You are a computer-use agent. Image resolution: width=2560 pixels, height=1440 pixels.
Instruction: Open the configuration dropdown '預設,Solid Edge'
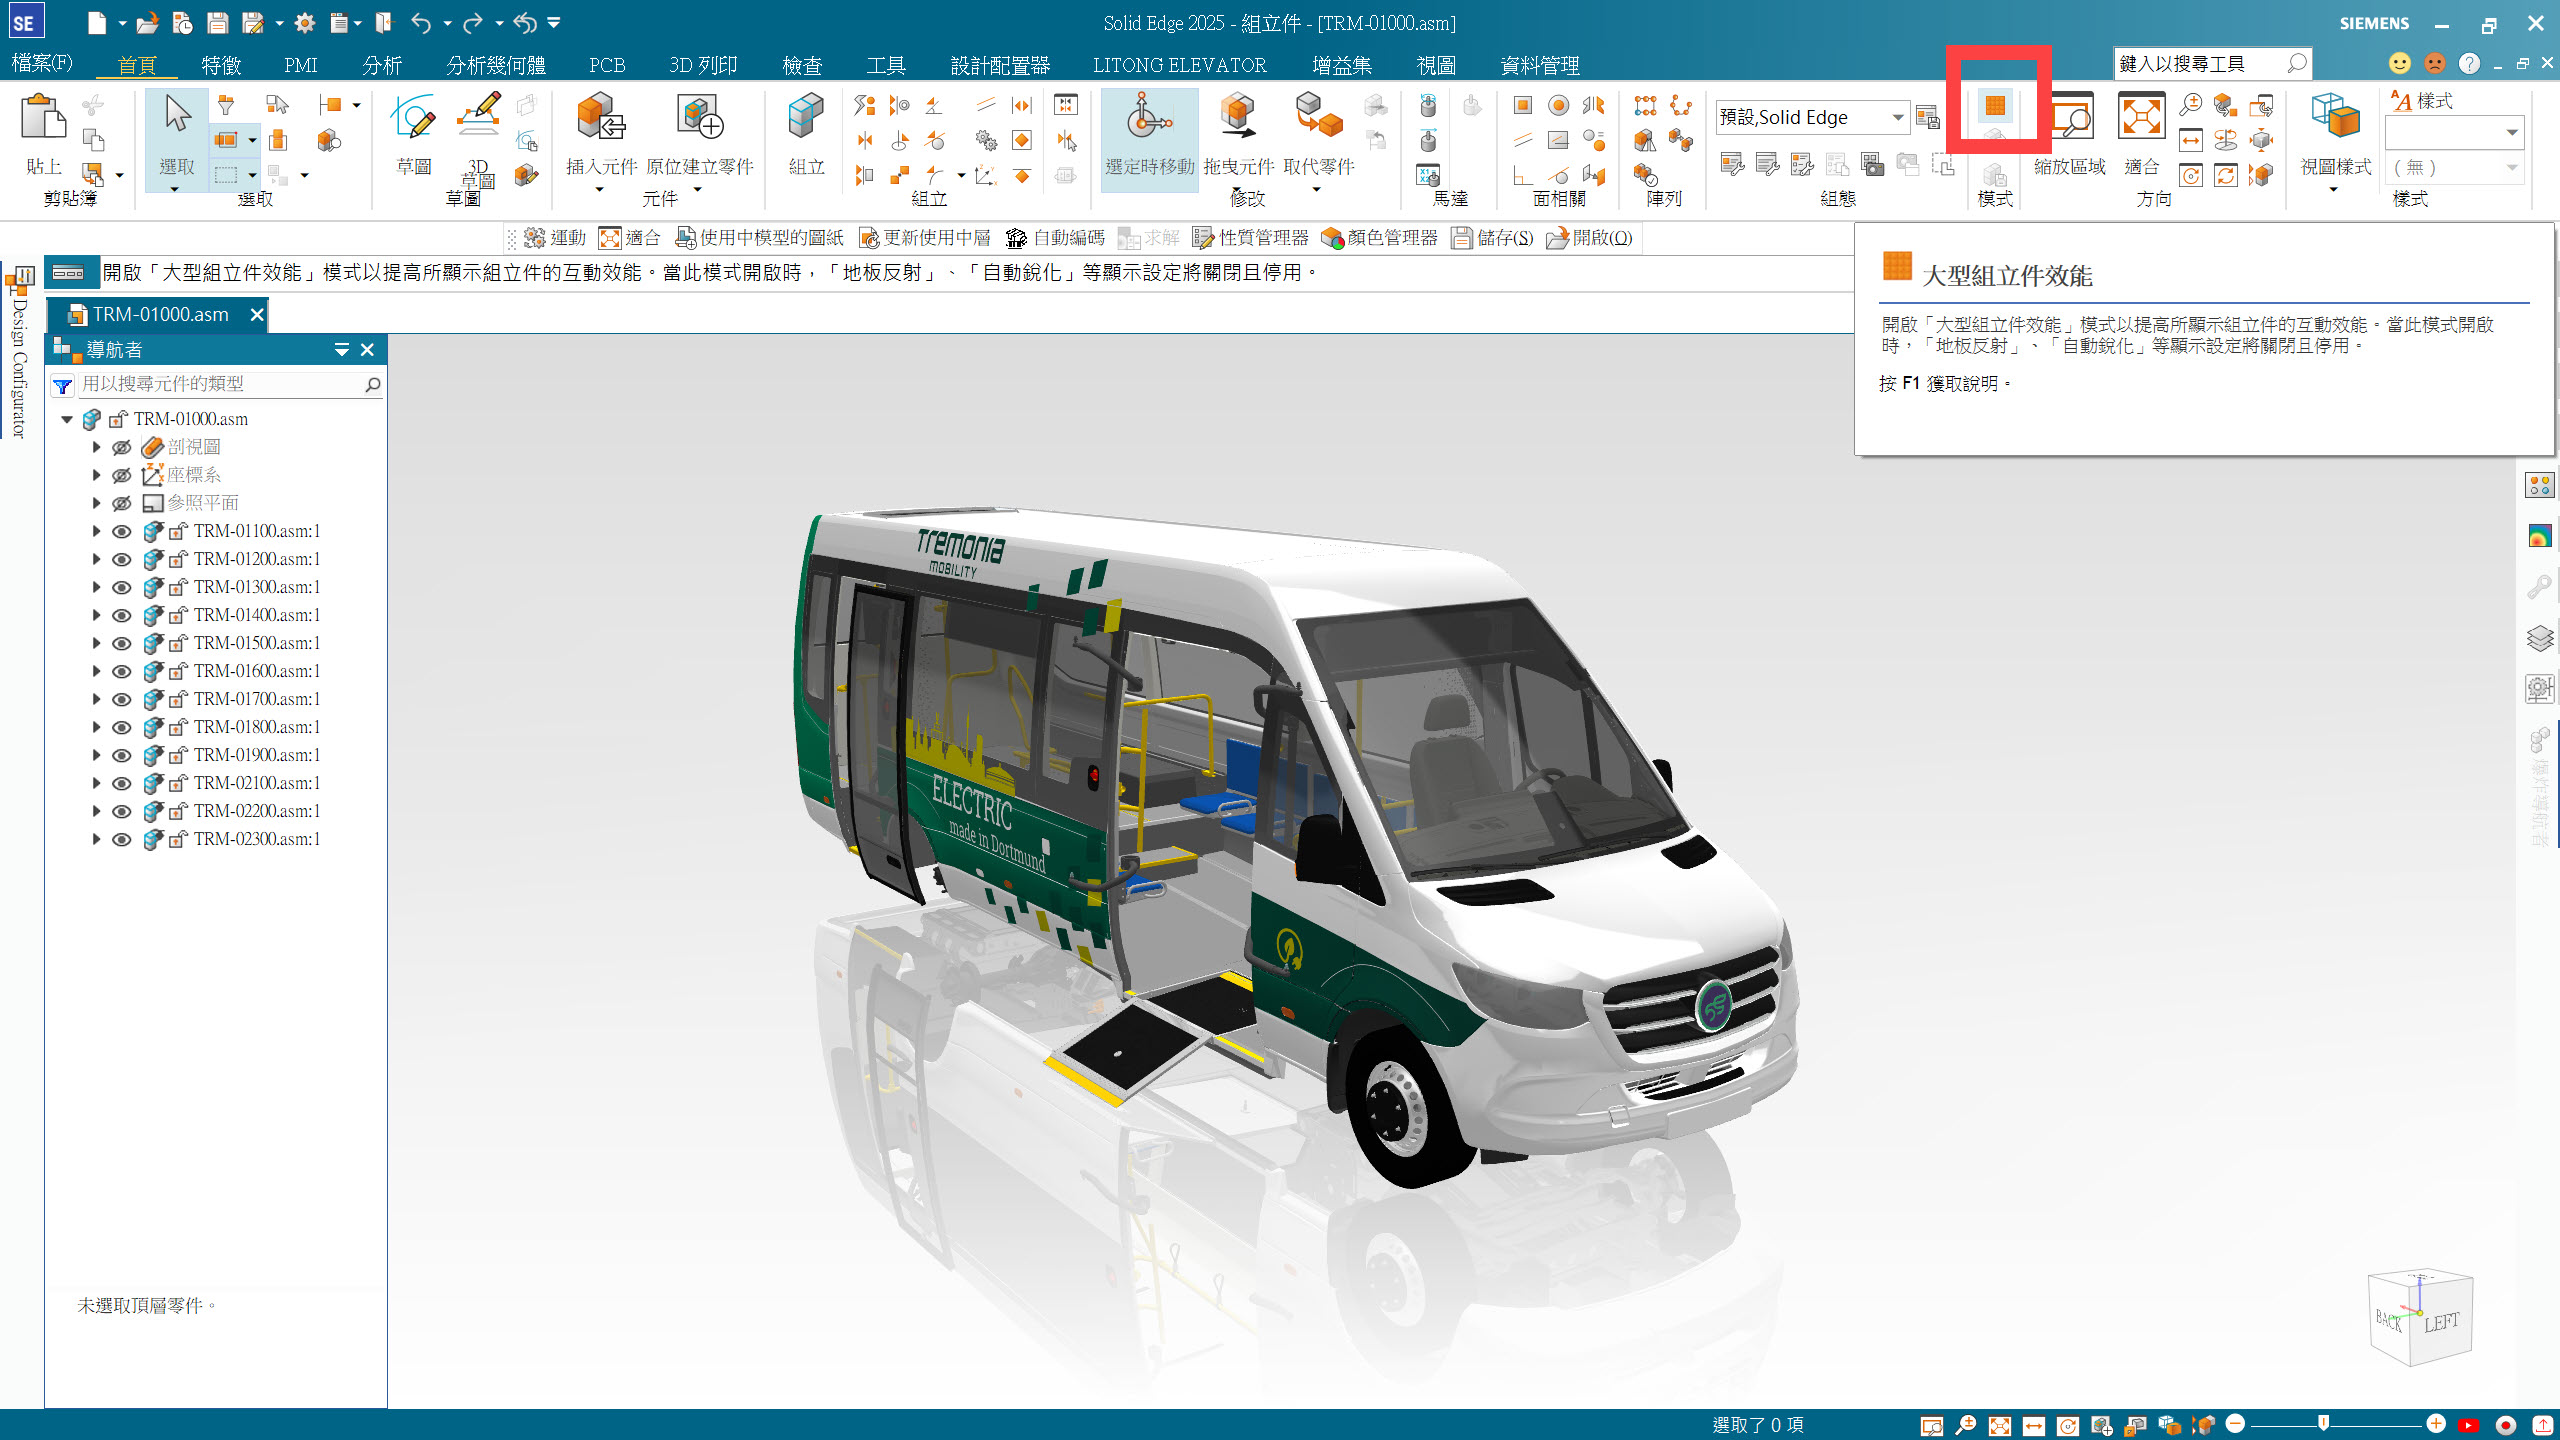pos(1896,117)
